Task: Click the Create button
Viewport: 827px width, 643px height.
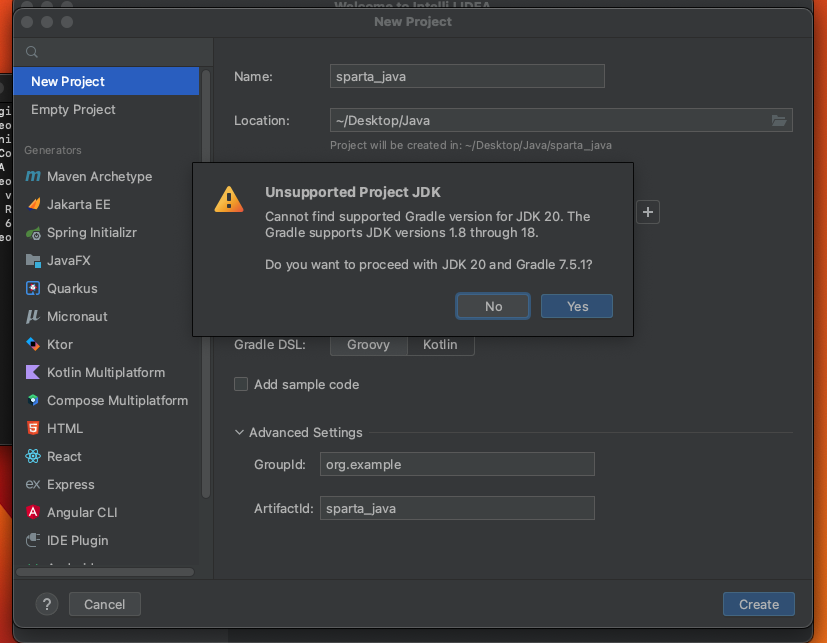Action: point(758,604)
